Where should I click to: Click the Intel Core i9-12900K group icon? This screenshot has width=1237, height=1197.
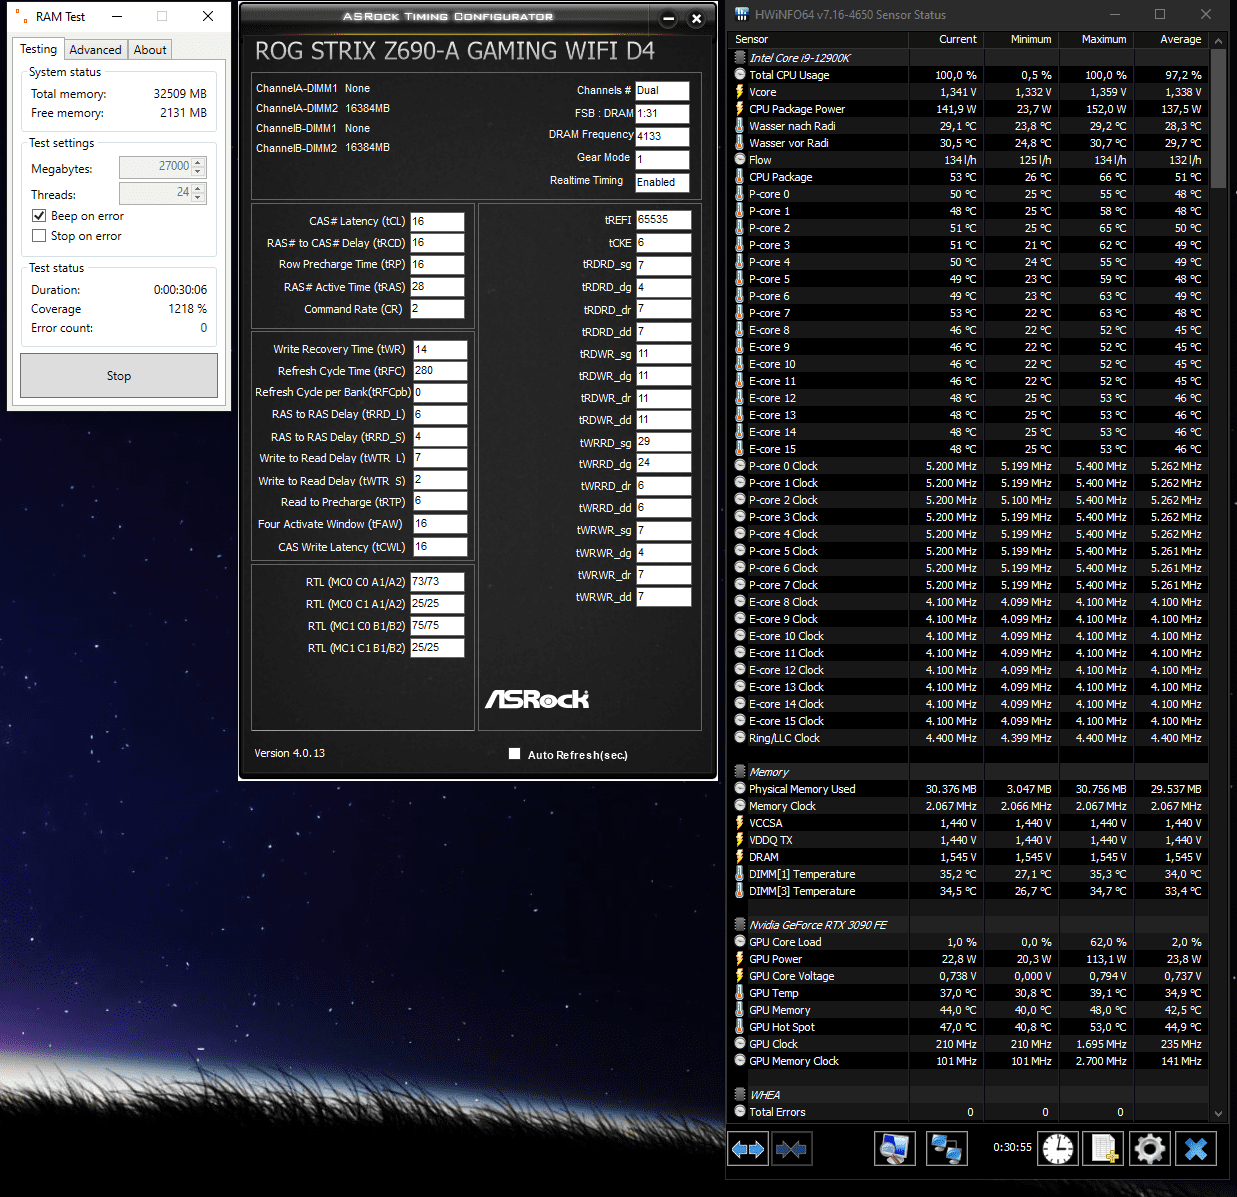click(x=740, y=58)
